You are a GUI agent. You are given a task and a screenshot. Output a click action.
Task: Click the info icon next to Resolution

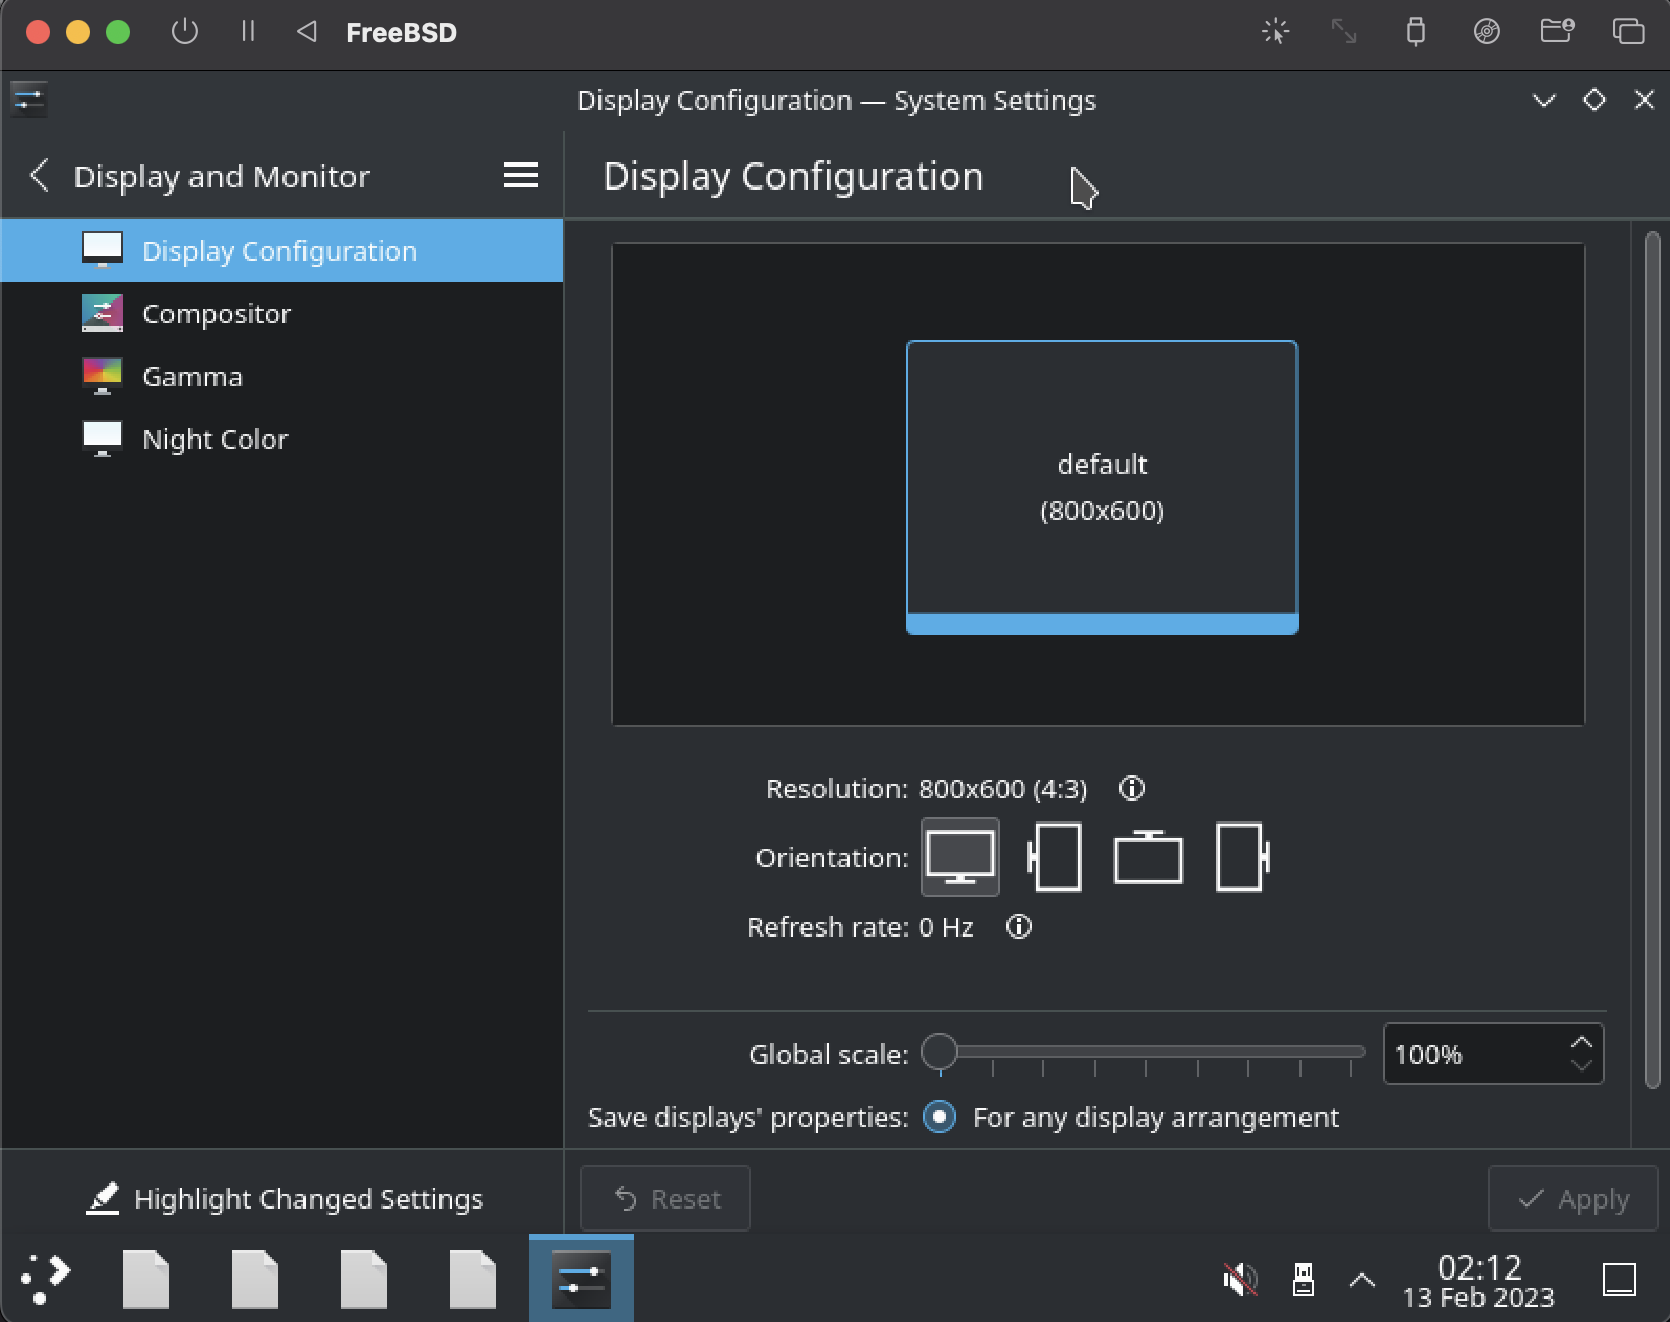(1131, 789)
